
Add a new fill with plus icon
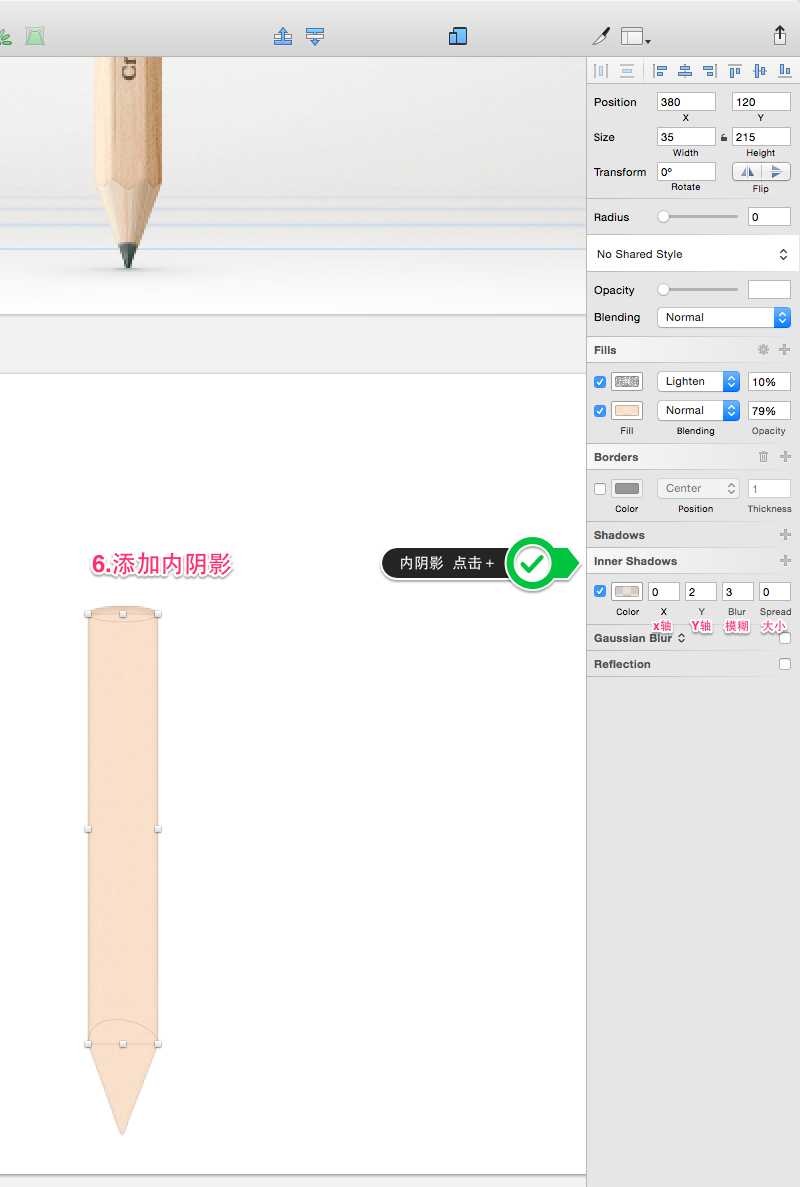tap(785, 350)
